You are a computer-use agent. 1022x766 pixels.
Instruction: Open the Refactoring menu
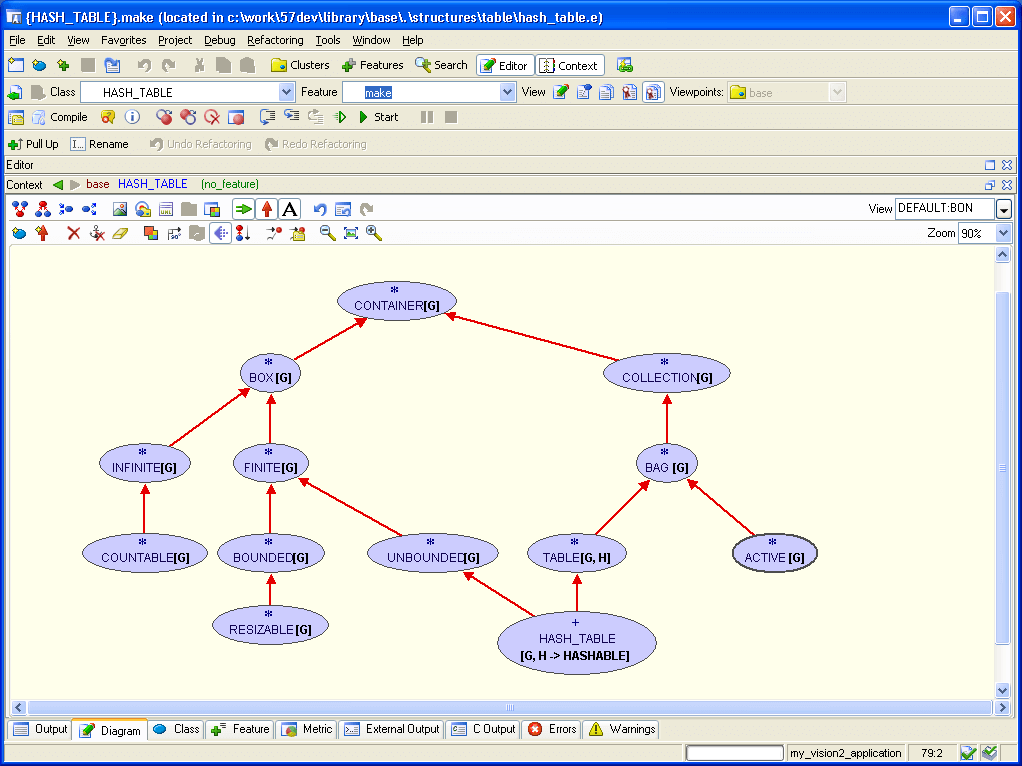pyautogui.click(x=275, y=40)
